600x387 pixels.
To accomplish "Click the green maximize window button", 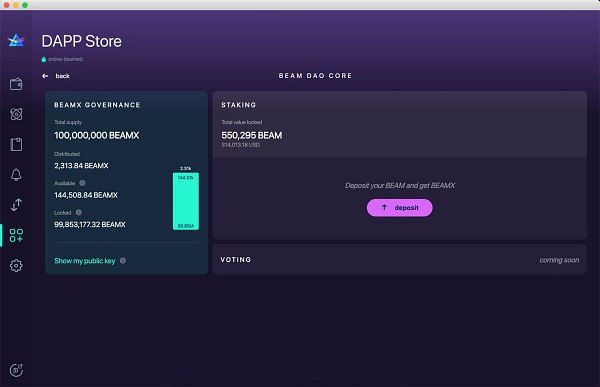I will tap(25, 5).
